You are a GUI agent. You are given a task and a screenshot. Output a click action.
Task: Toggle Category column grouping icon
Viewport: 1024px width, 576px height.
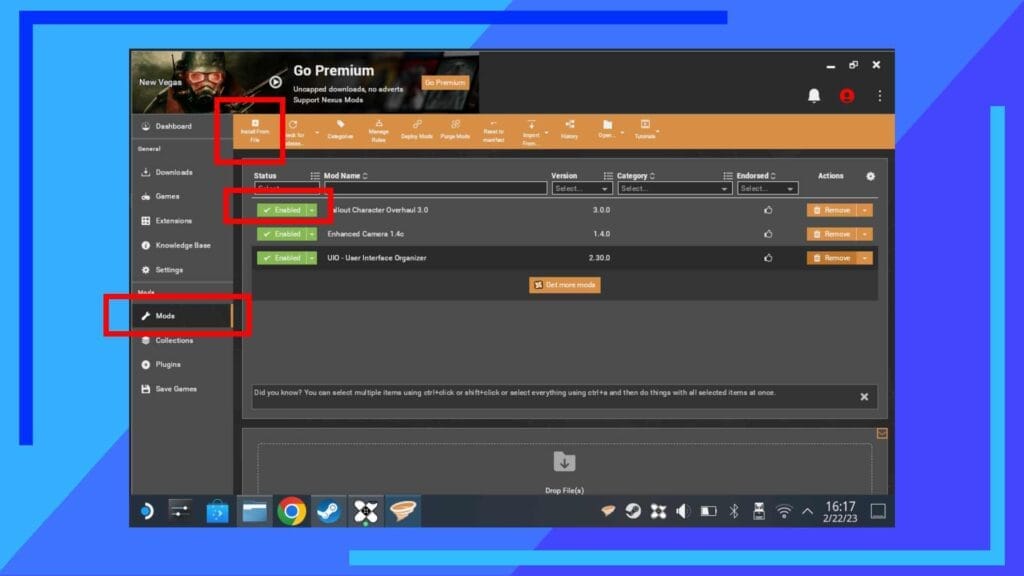(x=728, y=176)
